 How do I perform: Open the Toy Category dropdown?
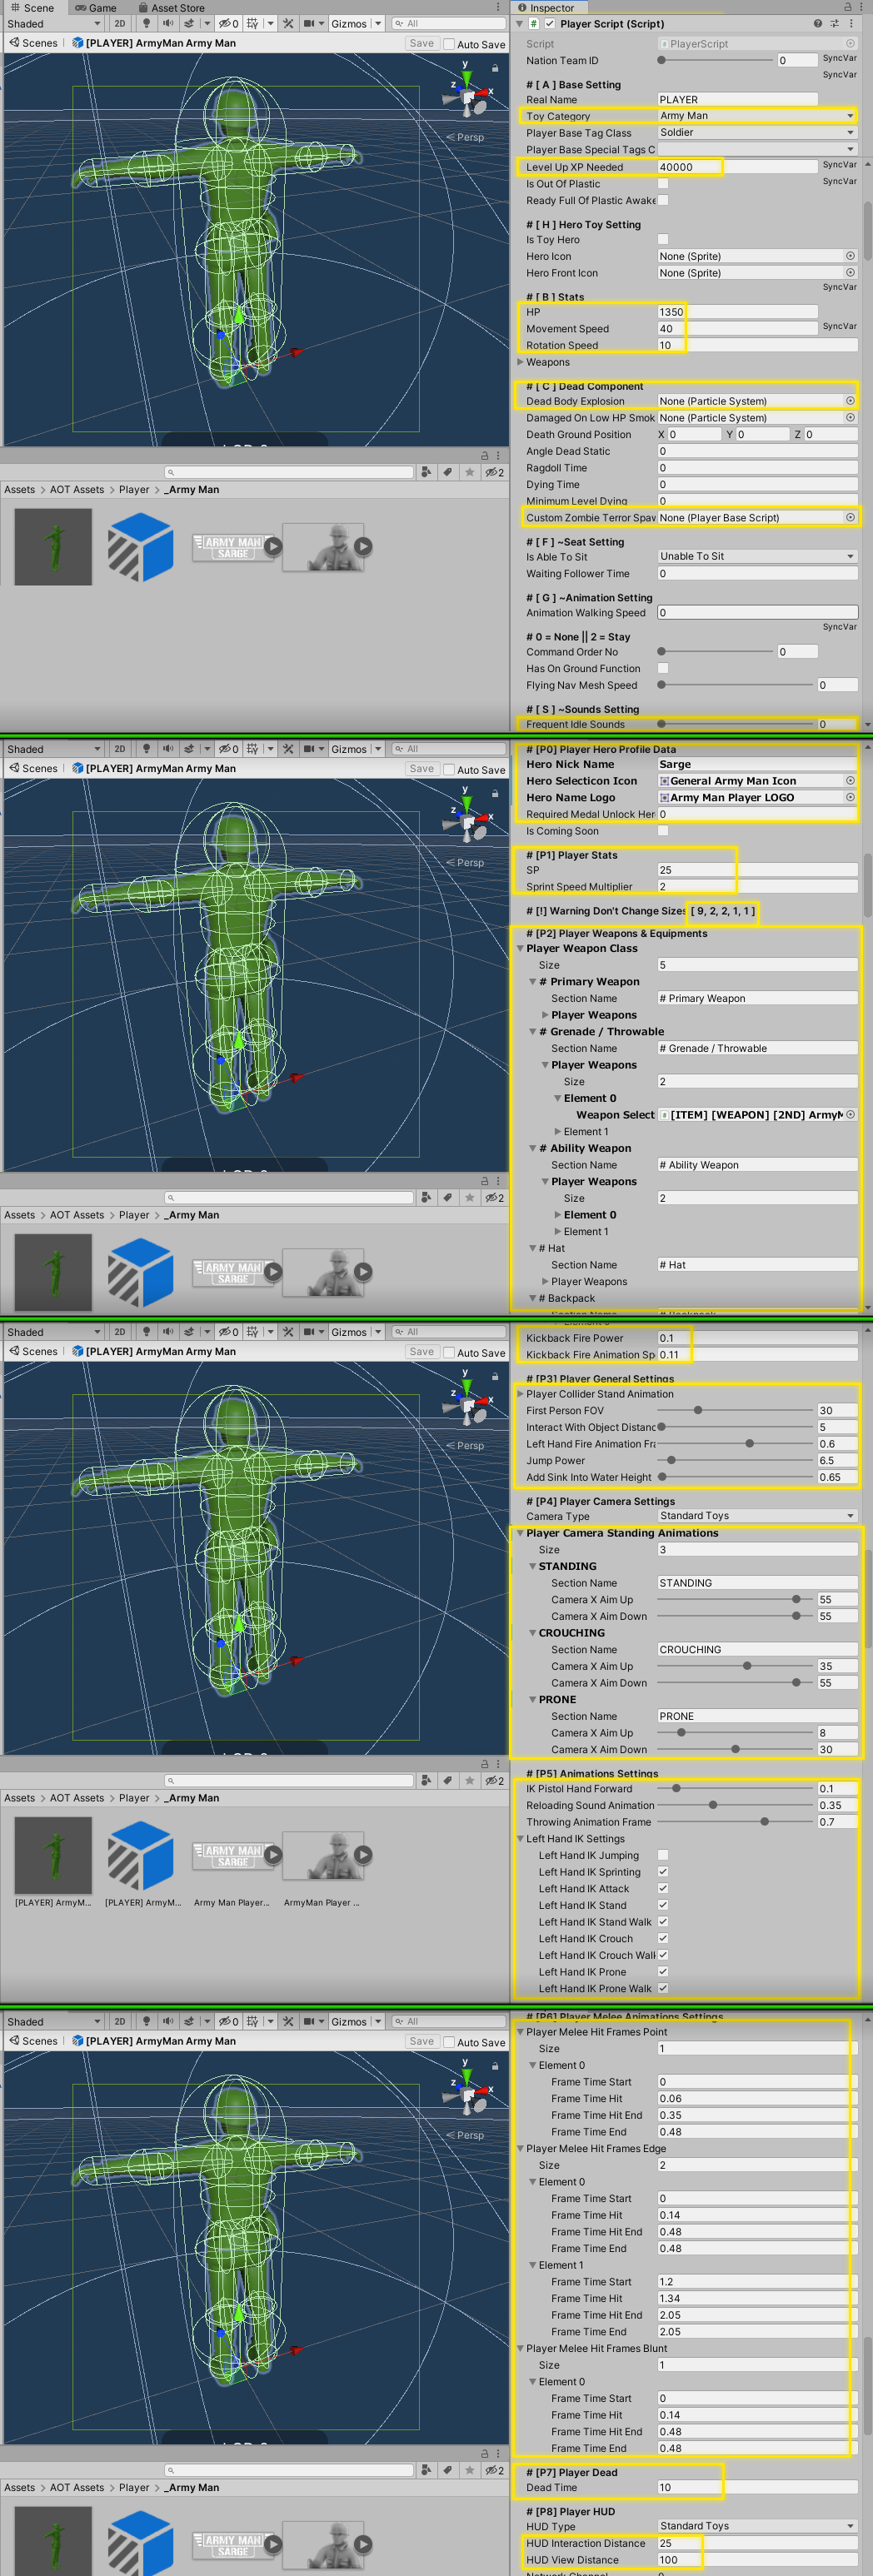pyautogui.click(x=757, y=116)
